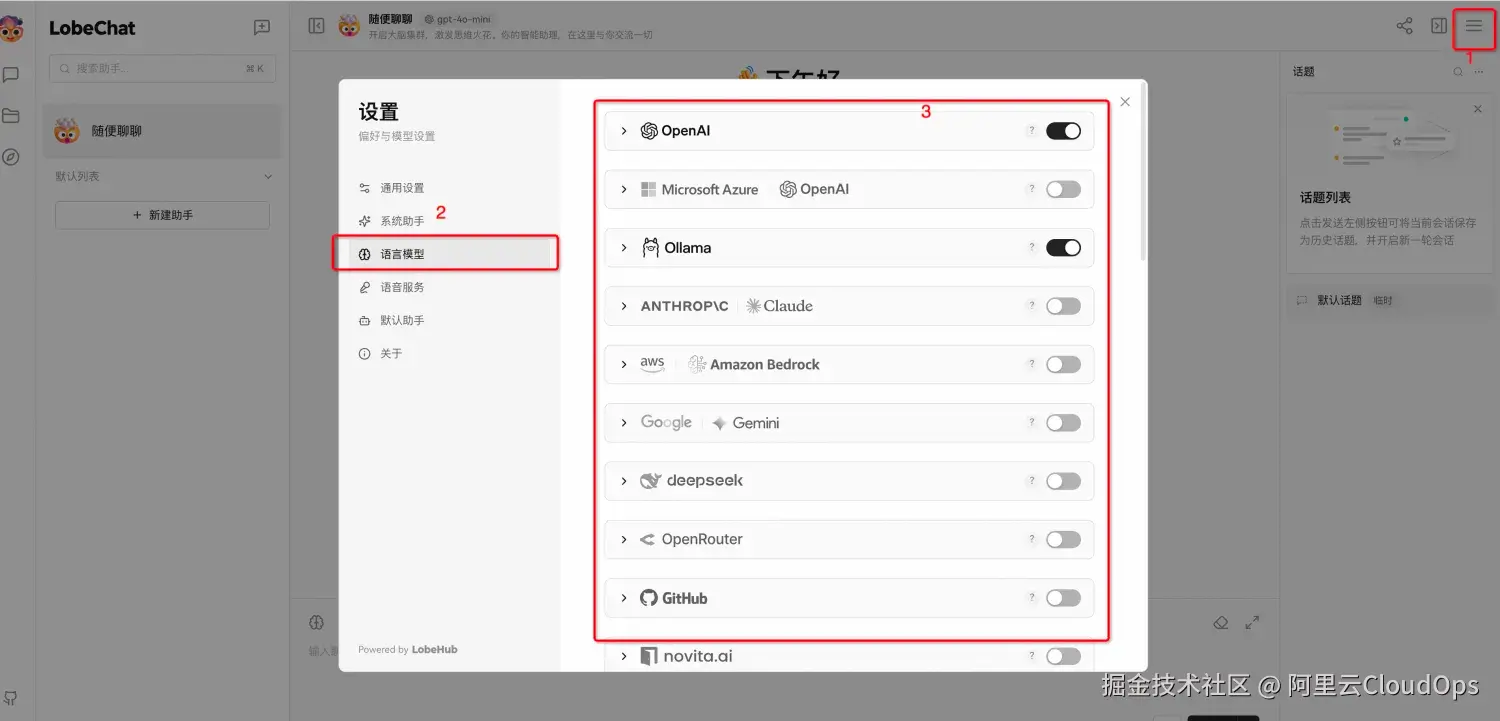The width and height of the screenshot is (1500, 721).
Task: Collapse the 默认列表 group chevron
Action: 267,177
